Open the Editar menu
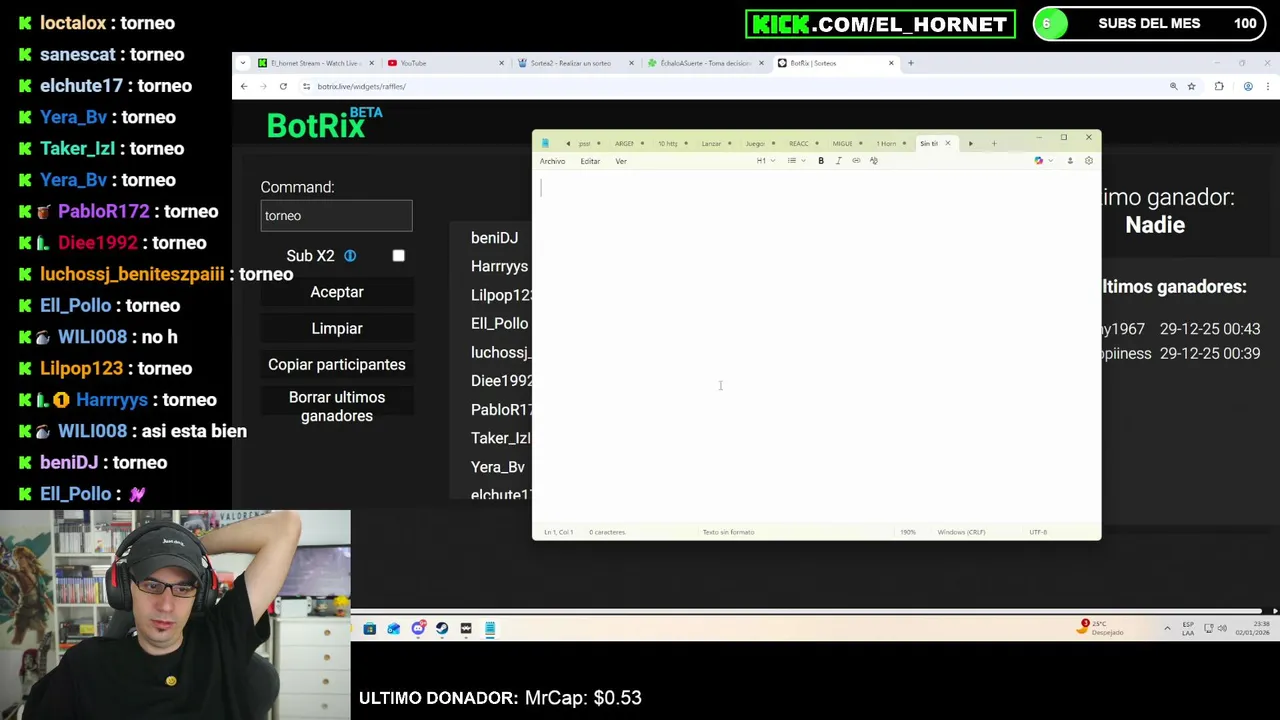The height and width of the screenshot is (720, 1280). click(x=590, y=162)
